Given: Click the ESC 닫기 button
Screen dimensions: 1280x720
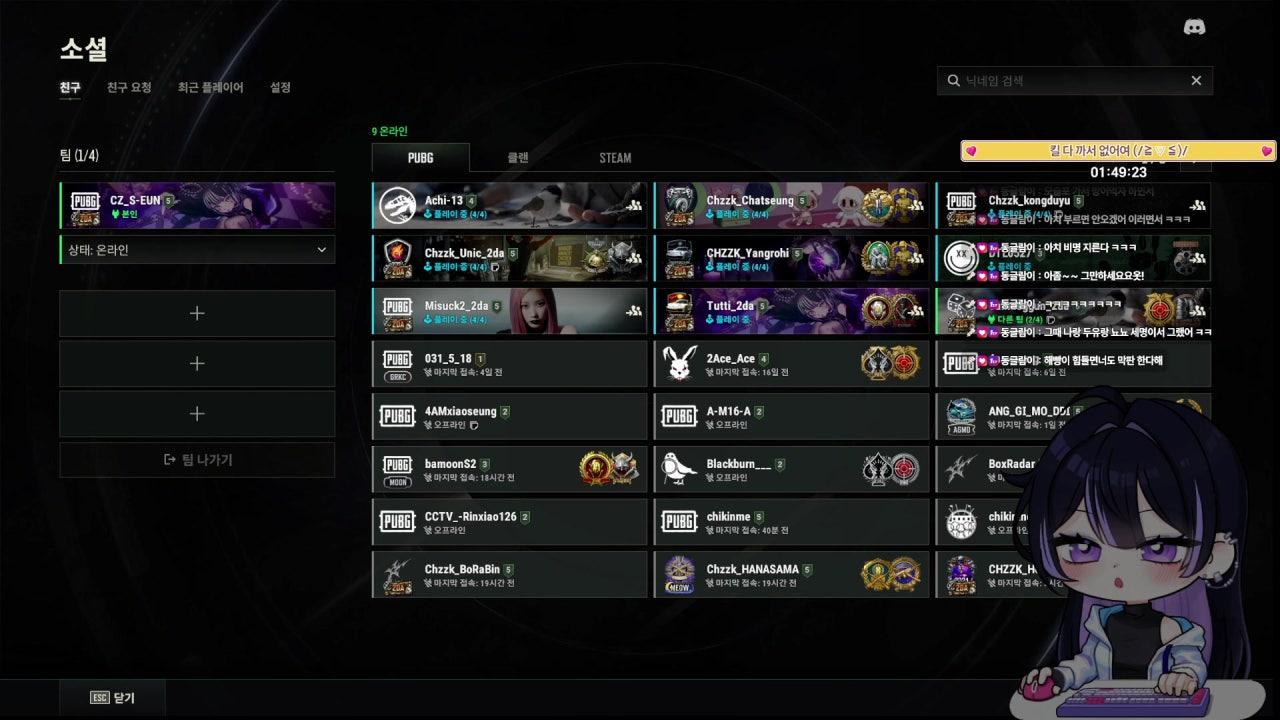Looking at the screenshot, I should pos(112,698).
